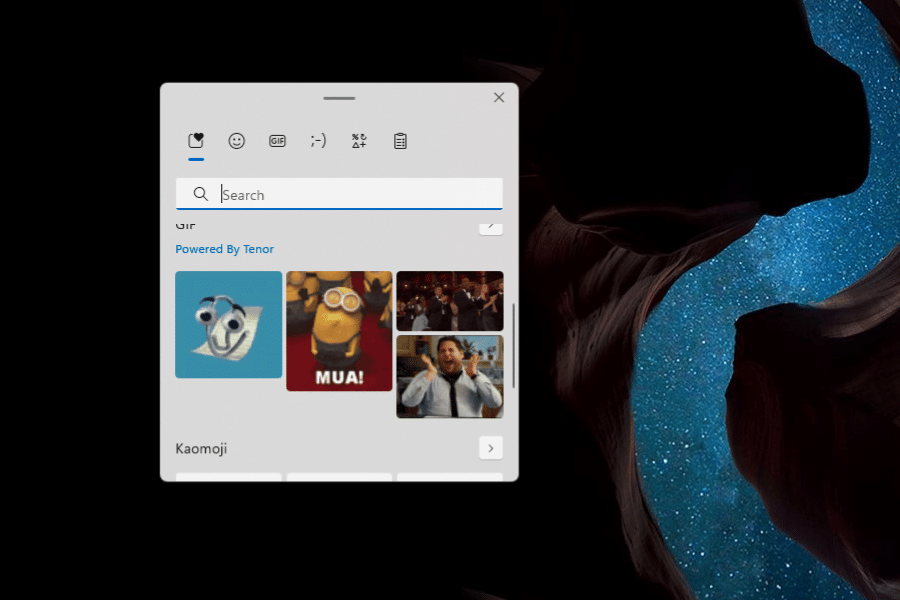The height and width of the screenshot is (600, 900).
Task: Open the Powered By Tenor link
Action: 225,248
